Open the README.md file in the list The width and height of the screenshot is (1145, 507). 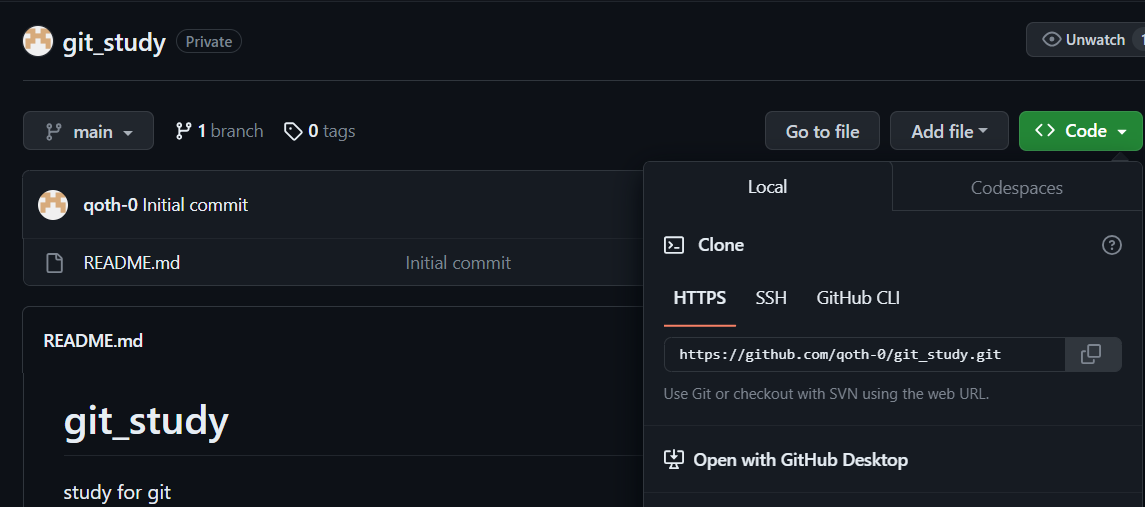(x=131, y=262)
